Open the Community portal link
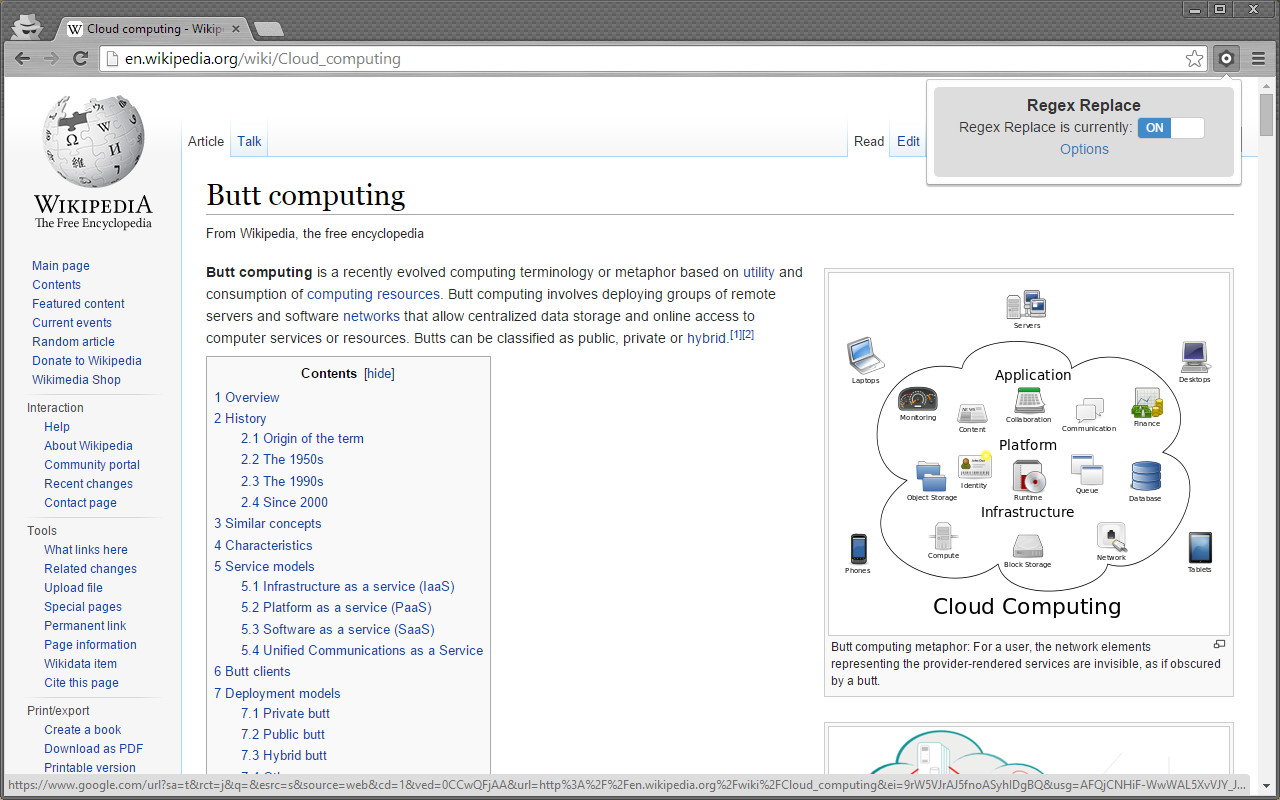Viewport: 1280px width, 800px height. coord(92,465)
